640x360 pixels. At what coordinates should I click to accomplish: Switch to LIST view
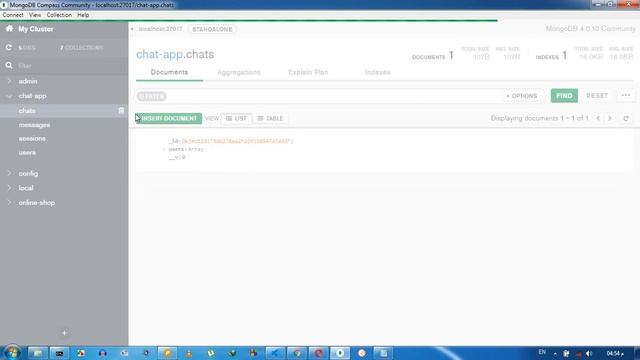tap(236, 118)
